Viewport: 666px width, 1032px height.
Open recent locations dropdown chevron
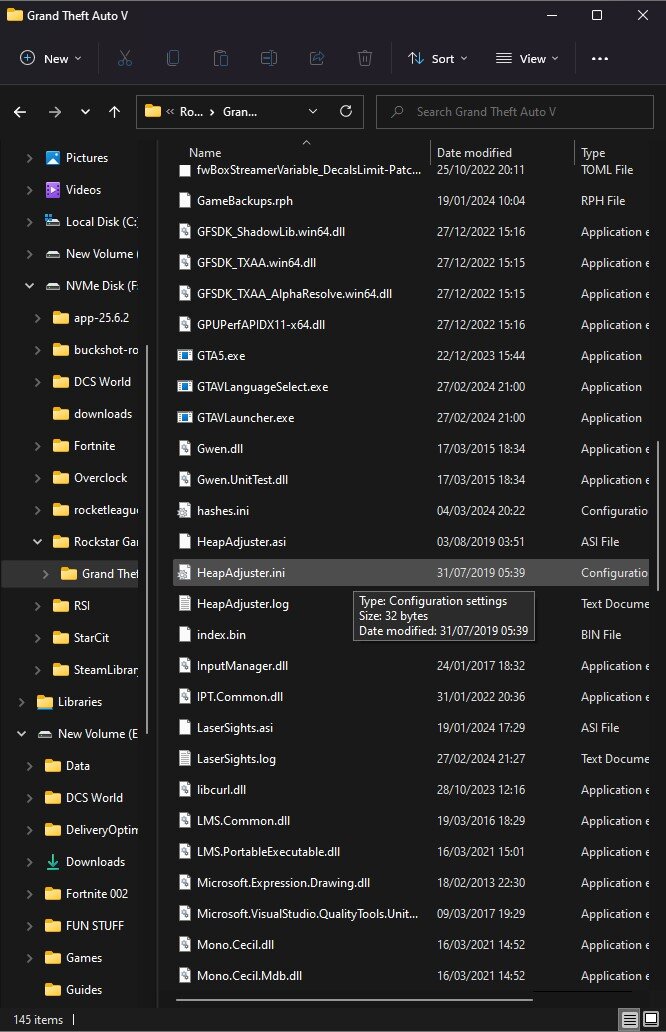tap(85, 112)
